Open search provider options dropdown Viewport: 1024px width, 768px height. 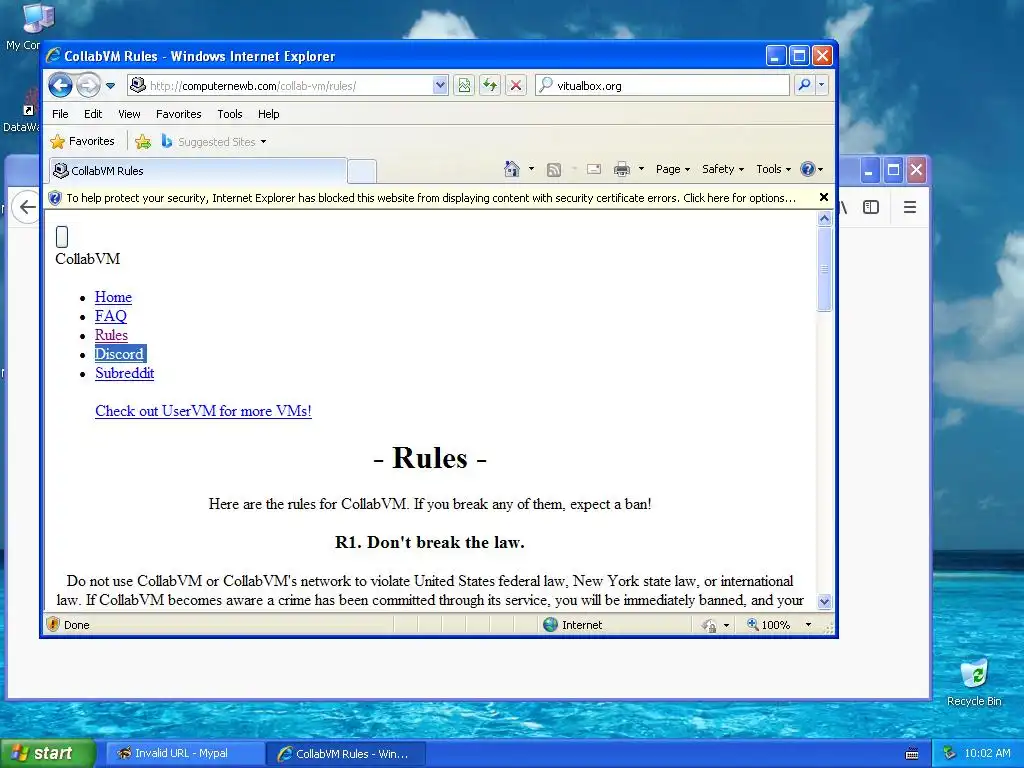[x=822, y=85]
